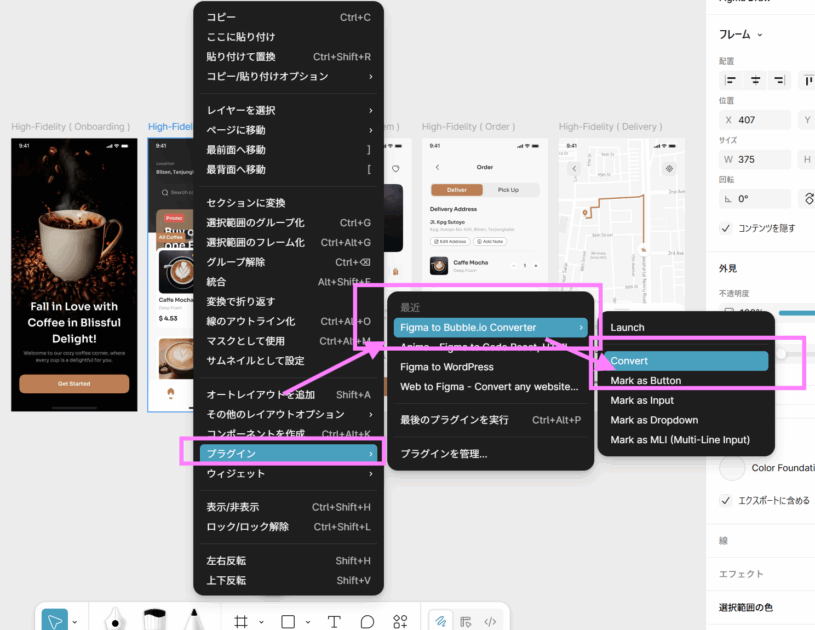Choose Mark as Input option

pos(686,400)
